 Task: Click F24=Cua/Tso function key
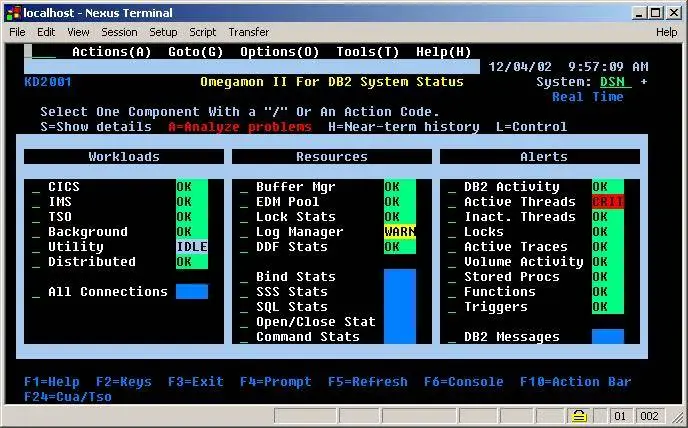click(68, 397)
